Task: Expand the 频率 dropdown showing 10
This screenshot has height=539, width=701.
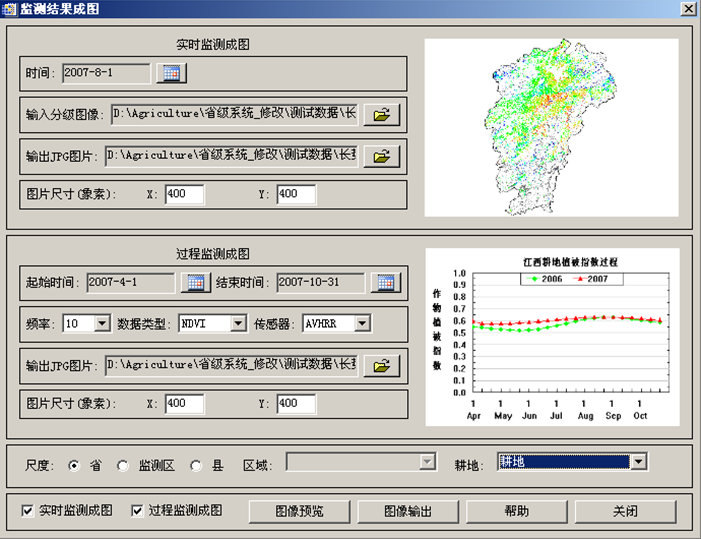Action: [102, 323]
